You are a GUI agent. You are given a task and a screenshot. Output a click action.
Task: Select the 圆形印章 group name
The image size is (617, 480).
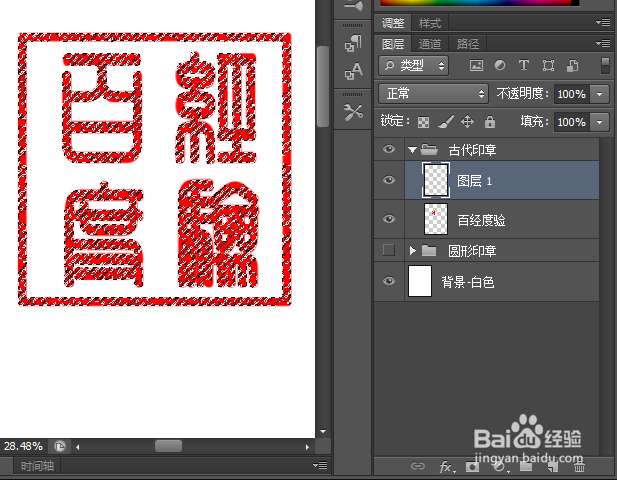(472, 251)
